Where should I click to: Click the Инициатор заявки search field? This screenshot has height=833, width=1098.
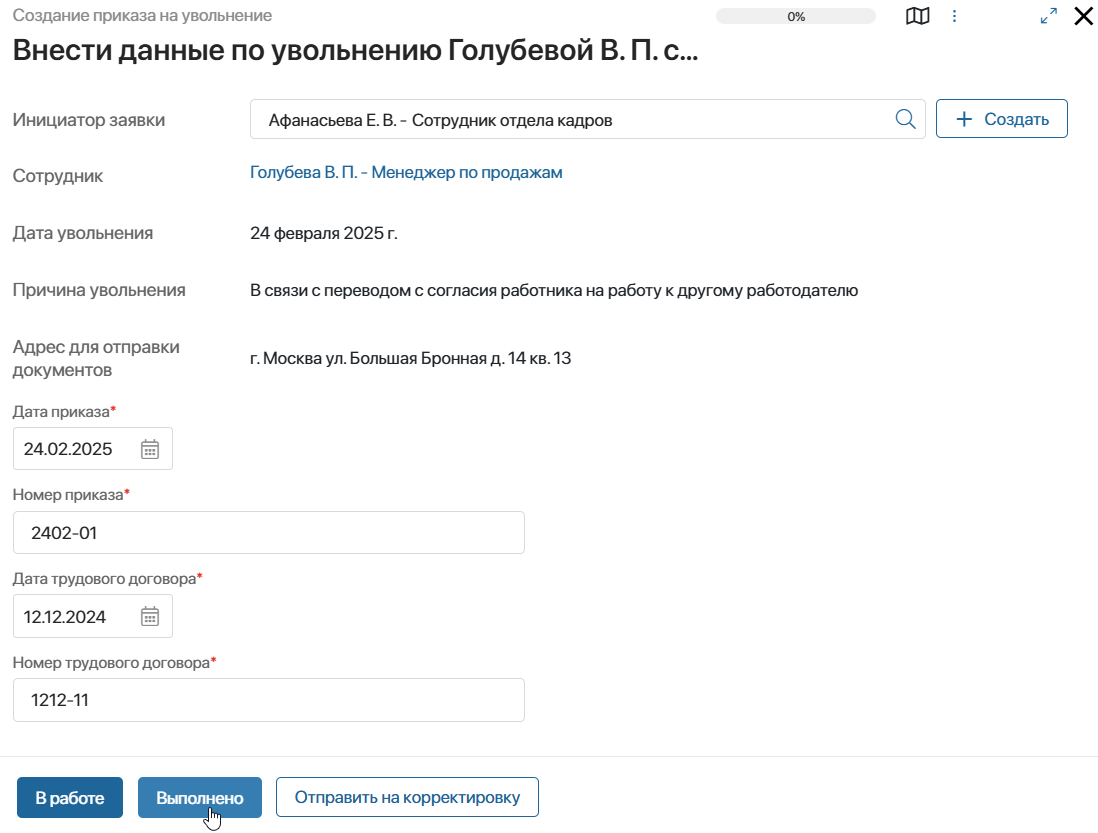[588, 120]
